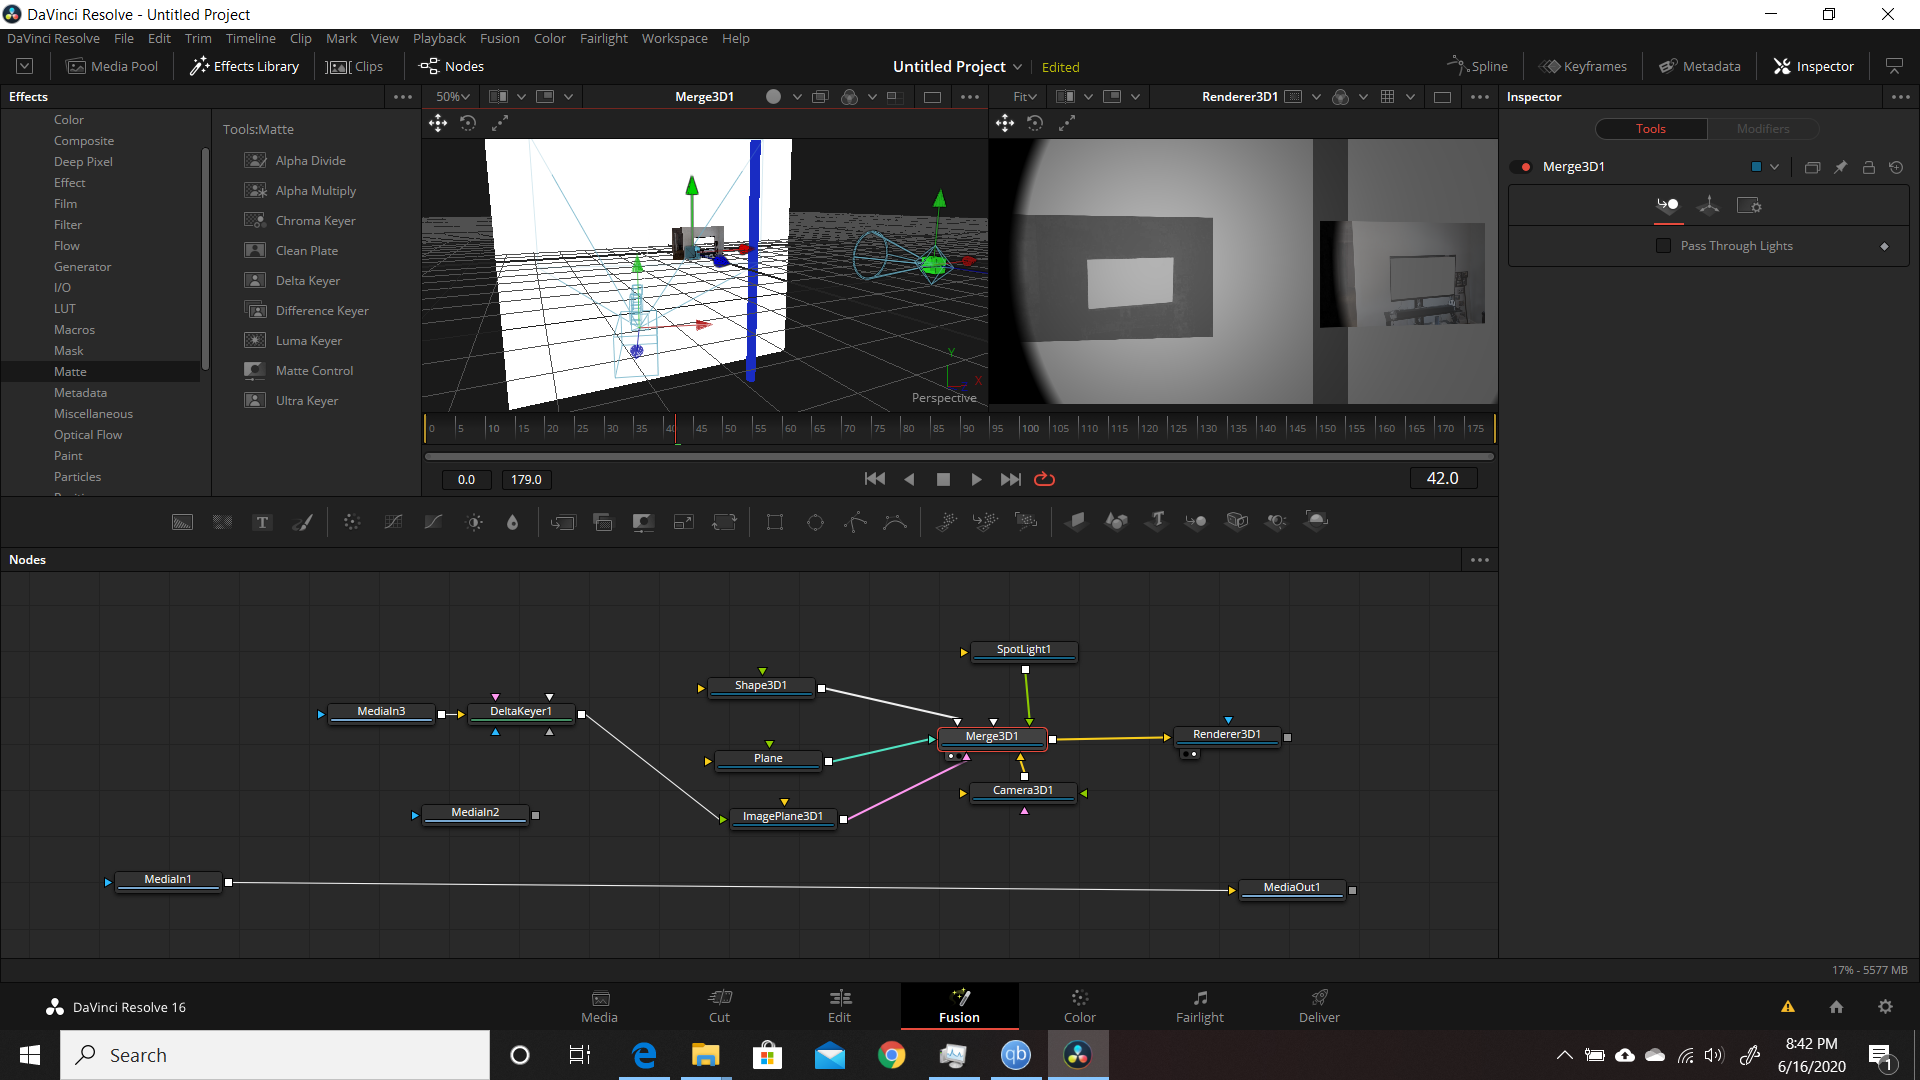1920x1080 pixels.
Task: Open the project name dropdown chevron
Action: (1018, 67)
